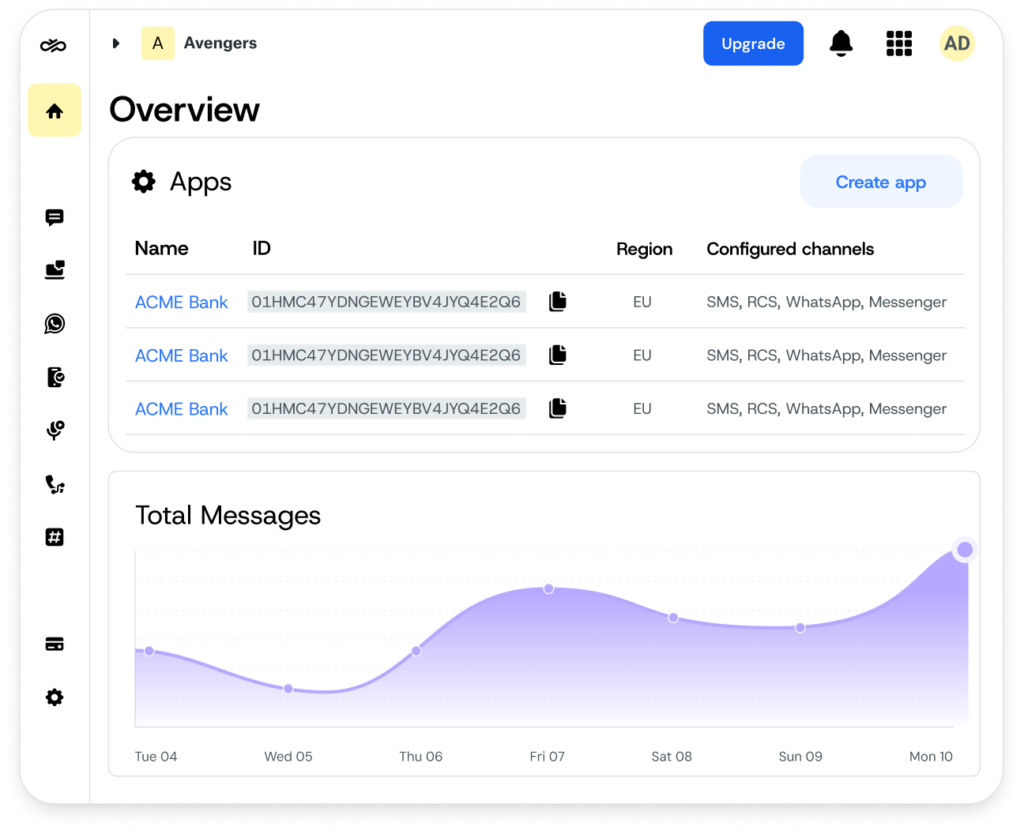Open the WhatsApp sidebar icon
This screenshot has width=1024, height=827.
54,323
